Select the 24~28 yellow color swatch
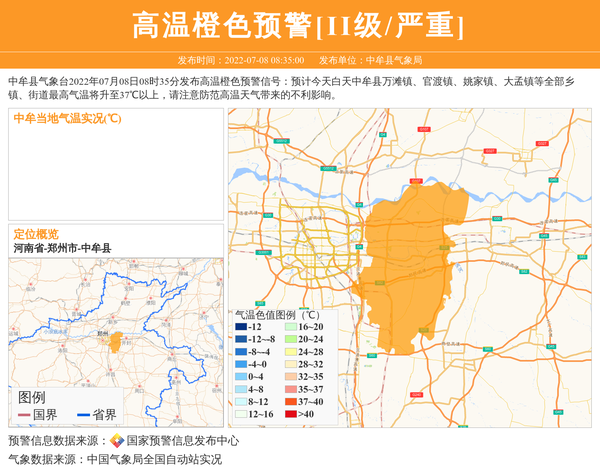The image size is (600, 471). (x=290, y=352)
